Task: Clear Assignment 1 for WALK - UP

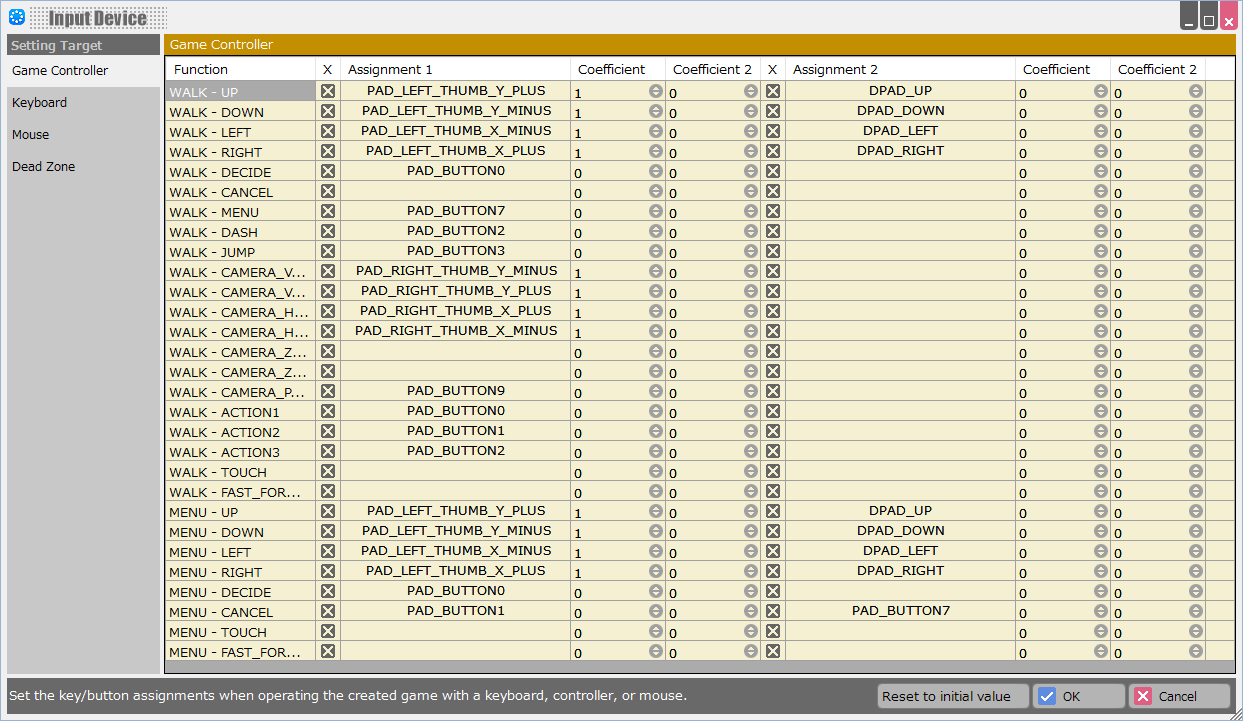Action: click(x=328, y=91)
